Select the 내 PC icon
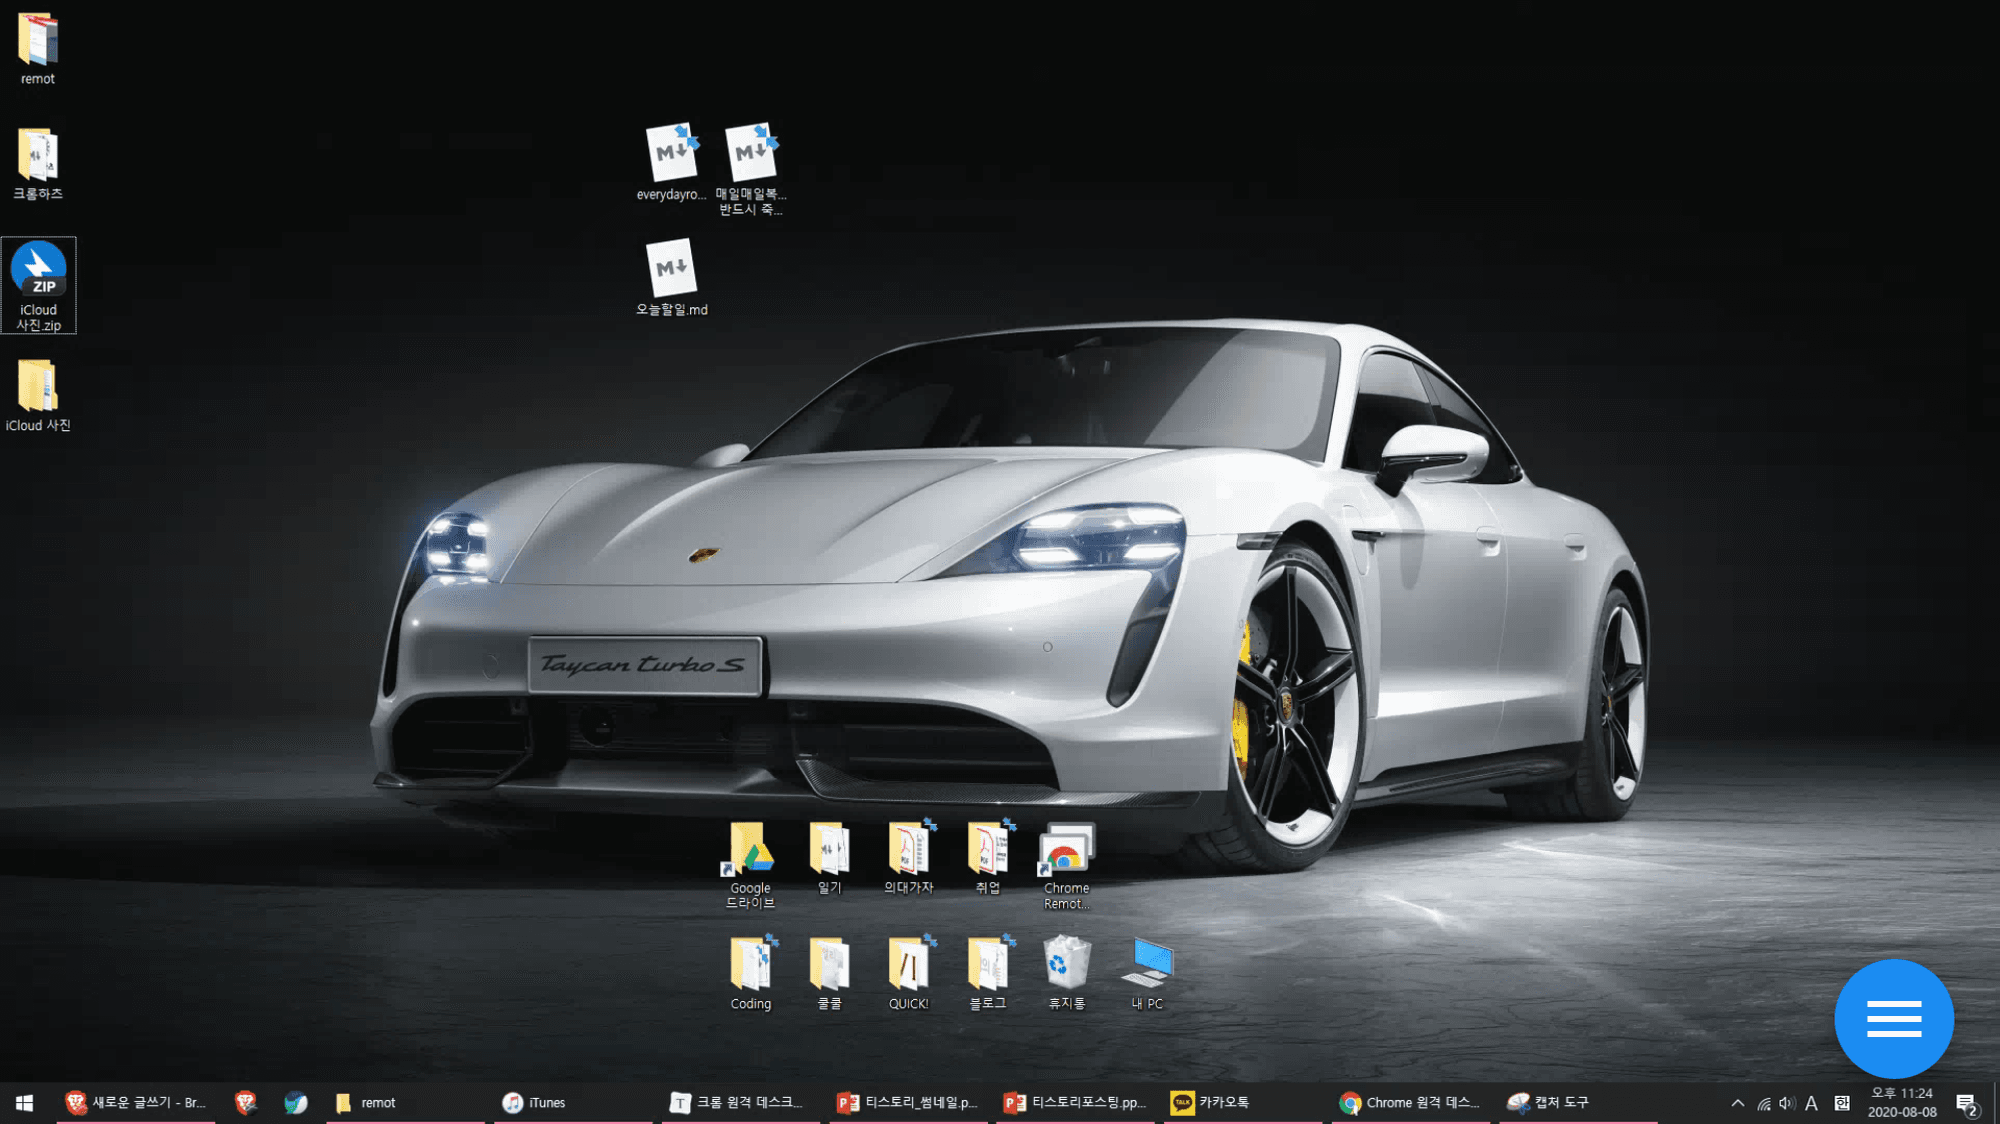2000x1124 pixels. pyautogui.click(x=1147, y=974)
